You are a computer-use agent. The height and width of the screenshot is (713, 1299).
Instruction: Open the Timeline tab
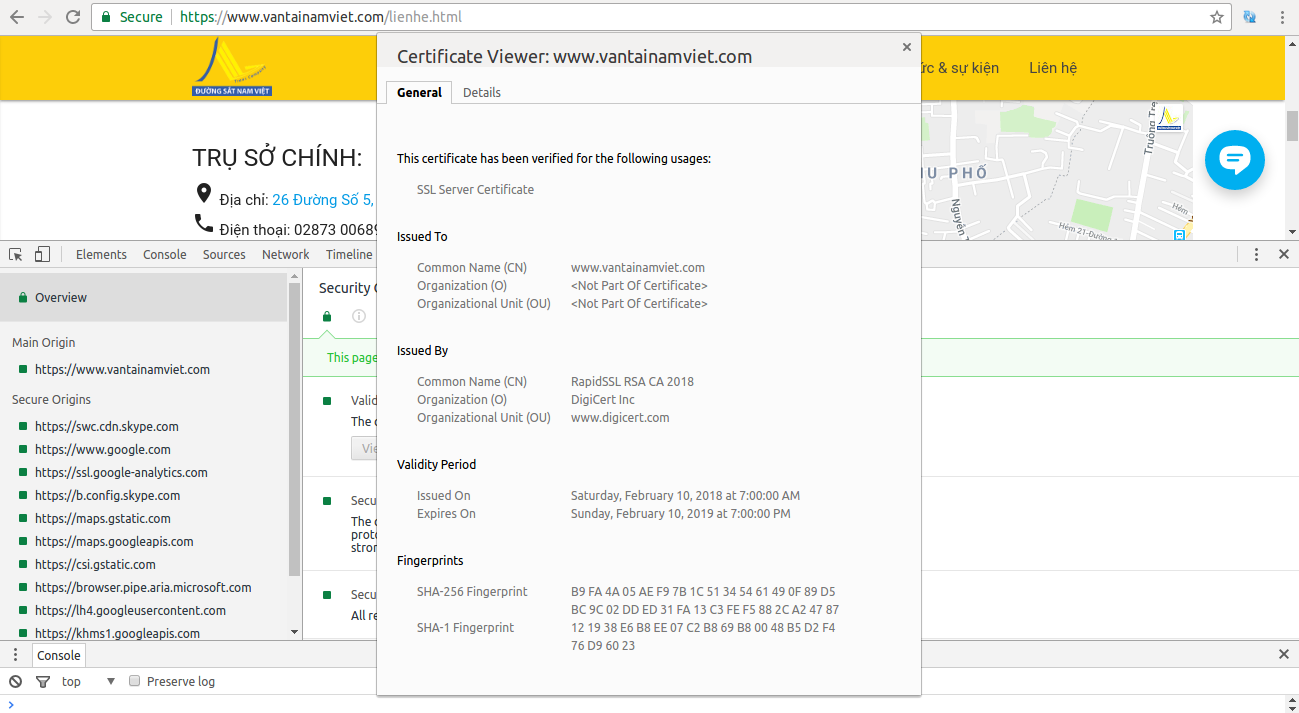click(349, 254)
